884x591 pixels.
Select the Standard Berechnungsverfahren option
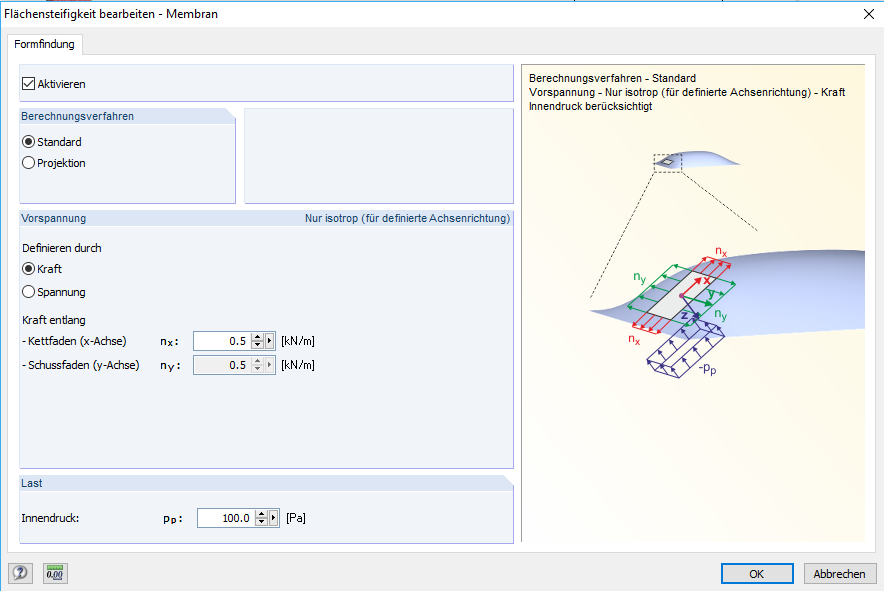coord(30,141)
